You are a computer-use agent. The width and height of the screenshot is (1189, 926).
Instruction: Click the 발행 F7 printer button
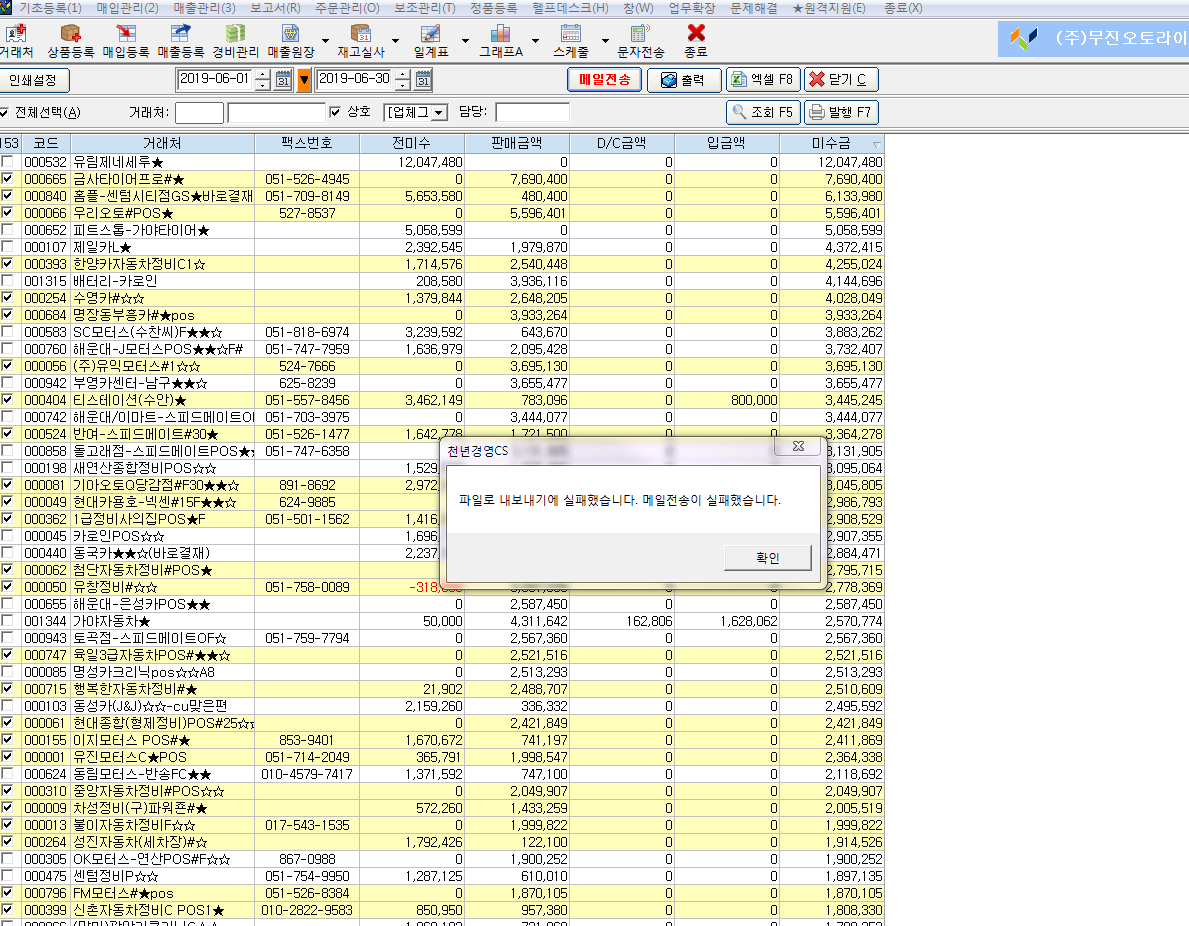coord(841,112)
